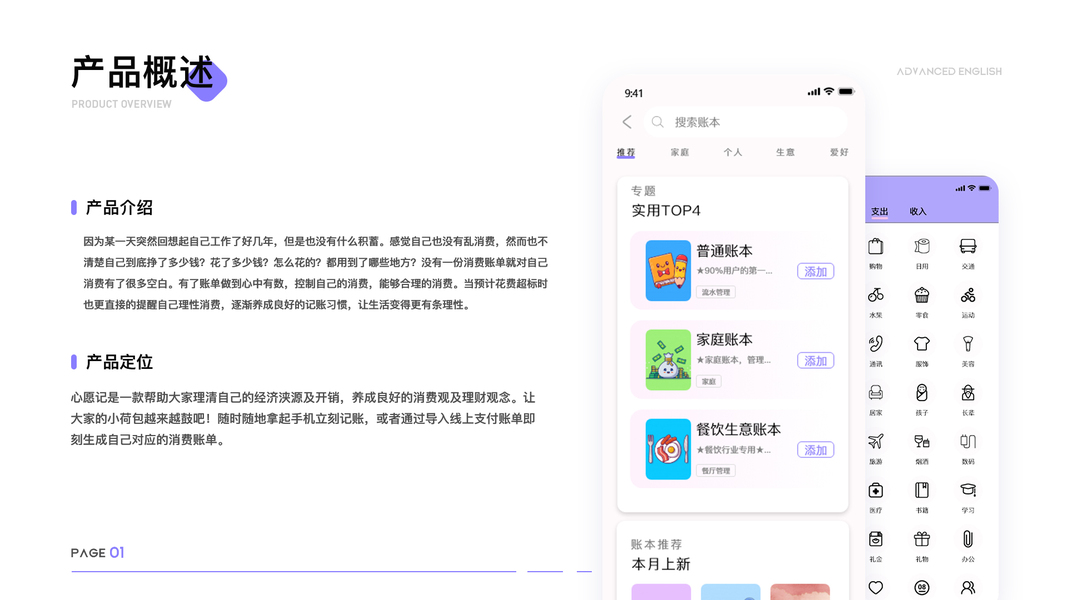Choose the 运动 cyclist icon

968,295
